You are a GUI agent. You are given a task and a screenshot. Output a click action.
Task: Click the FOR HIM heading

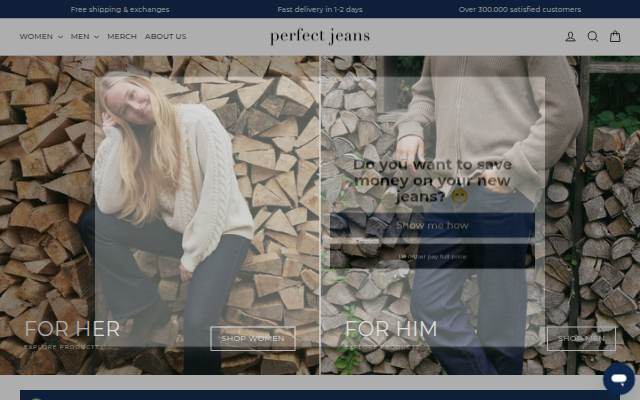click(391, 329)
